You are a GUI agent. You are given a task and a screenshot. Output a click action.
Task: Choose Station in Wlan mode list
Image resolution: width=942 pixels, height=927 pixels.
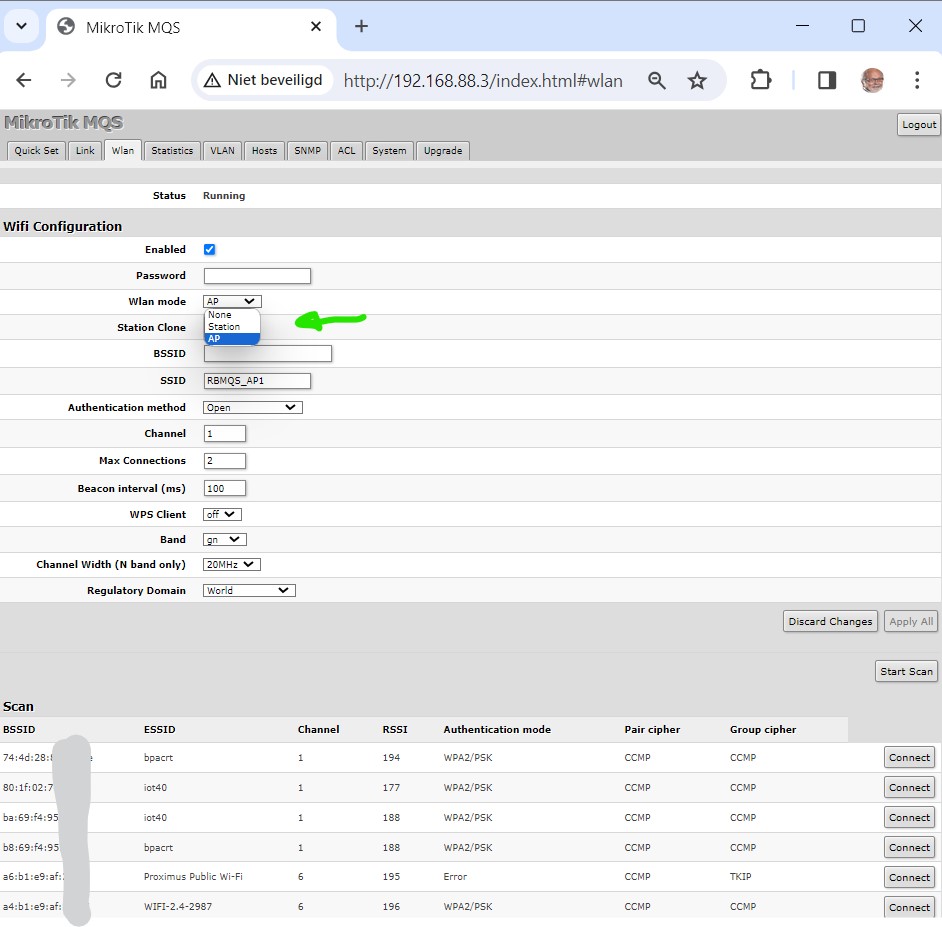click(x=224, y=327)
